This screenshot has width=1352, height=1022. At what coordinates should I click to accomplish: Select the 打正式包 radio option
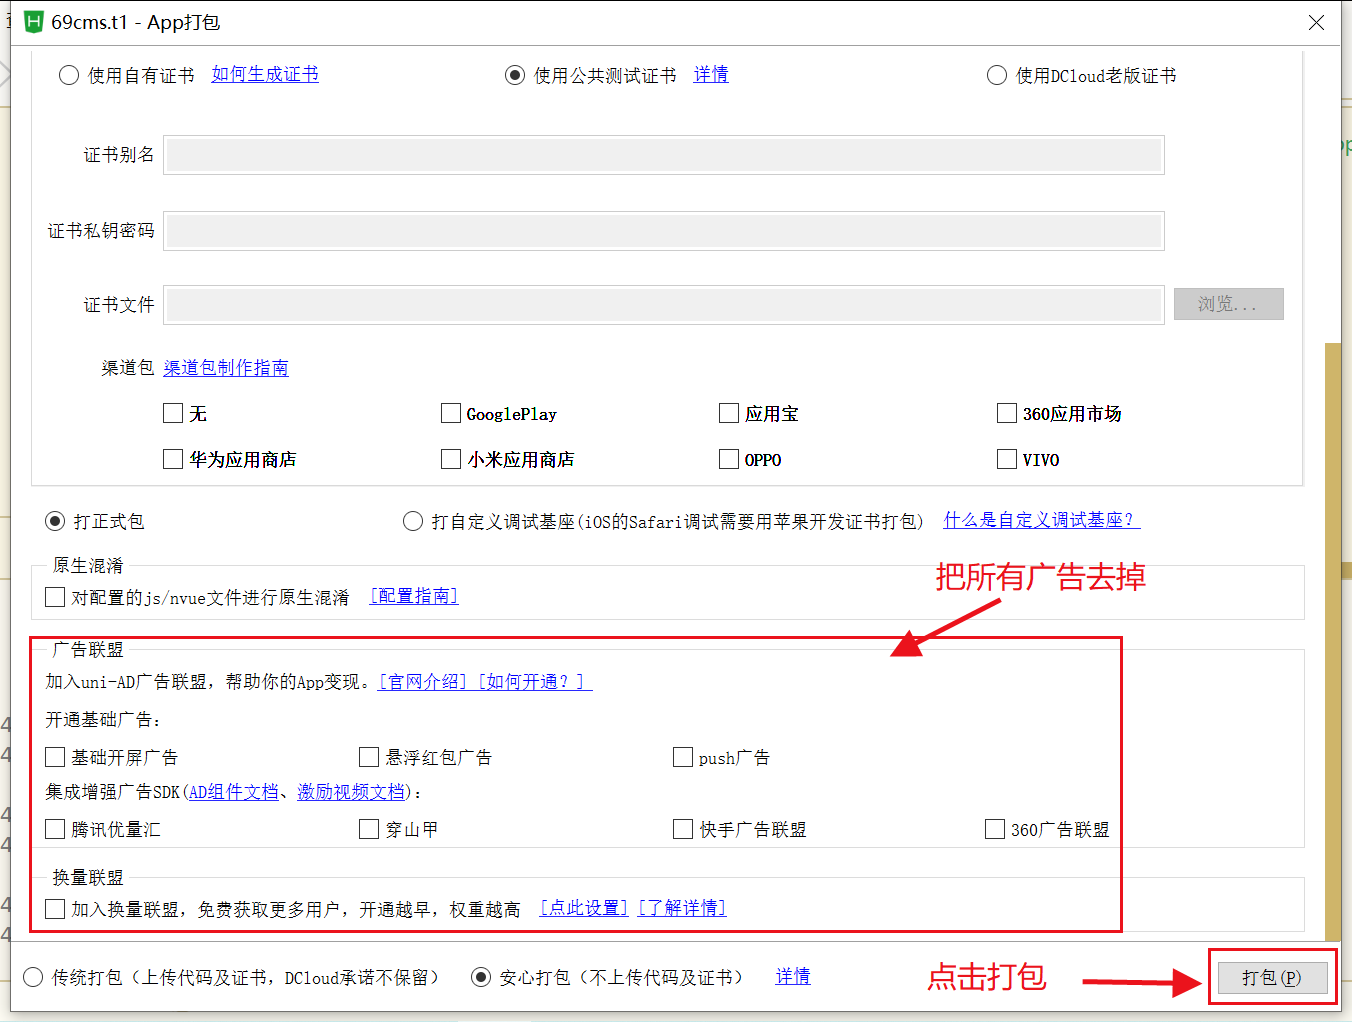[x=55, y=521]
